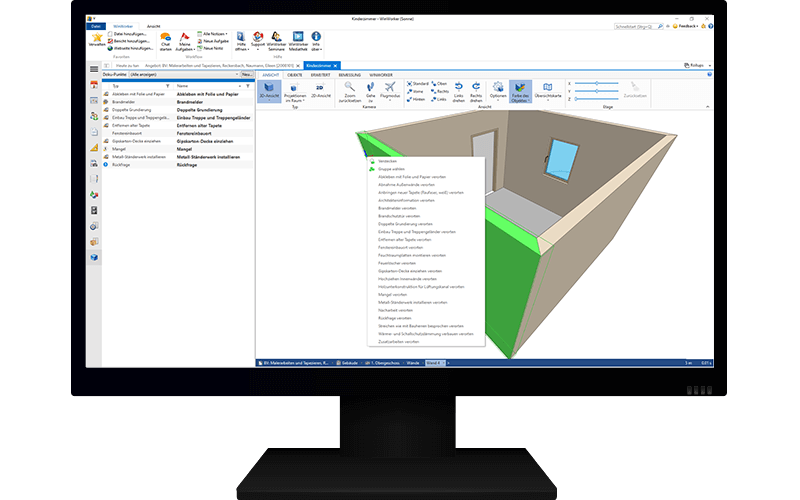
Task: Select the Oben view option
Action: [x=440, y=83]
